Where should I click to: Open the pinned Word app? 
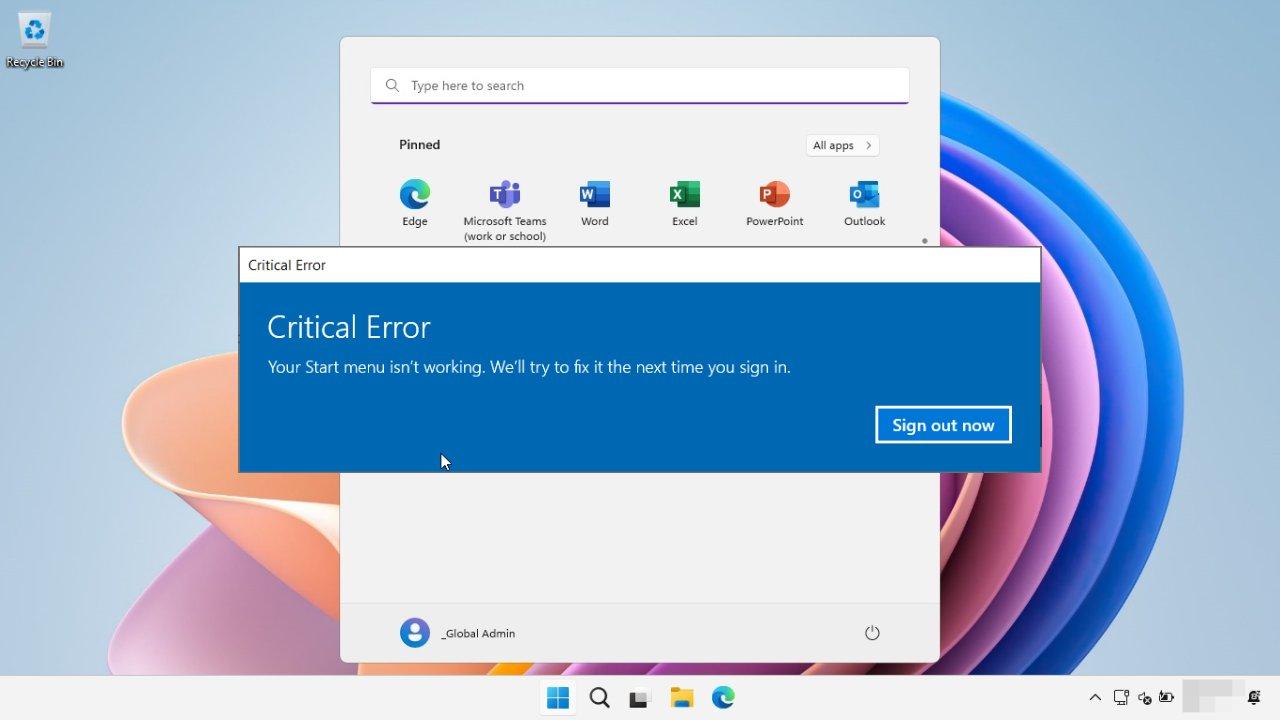pos(594,203)
